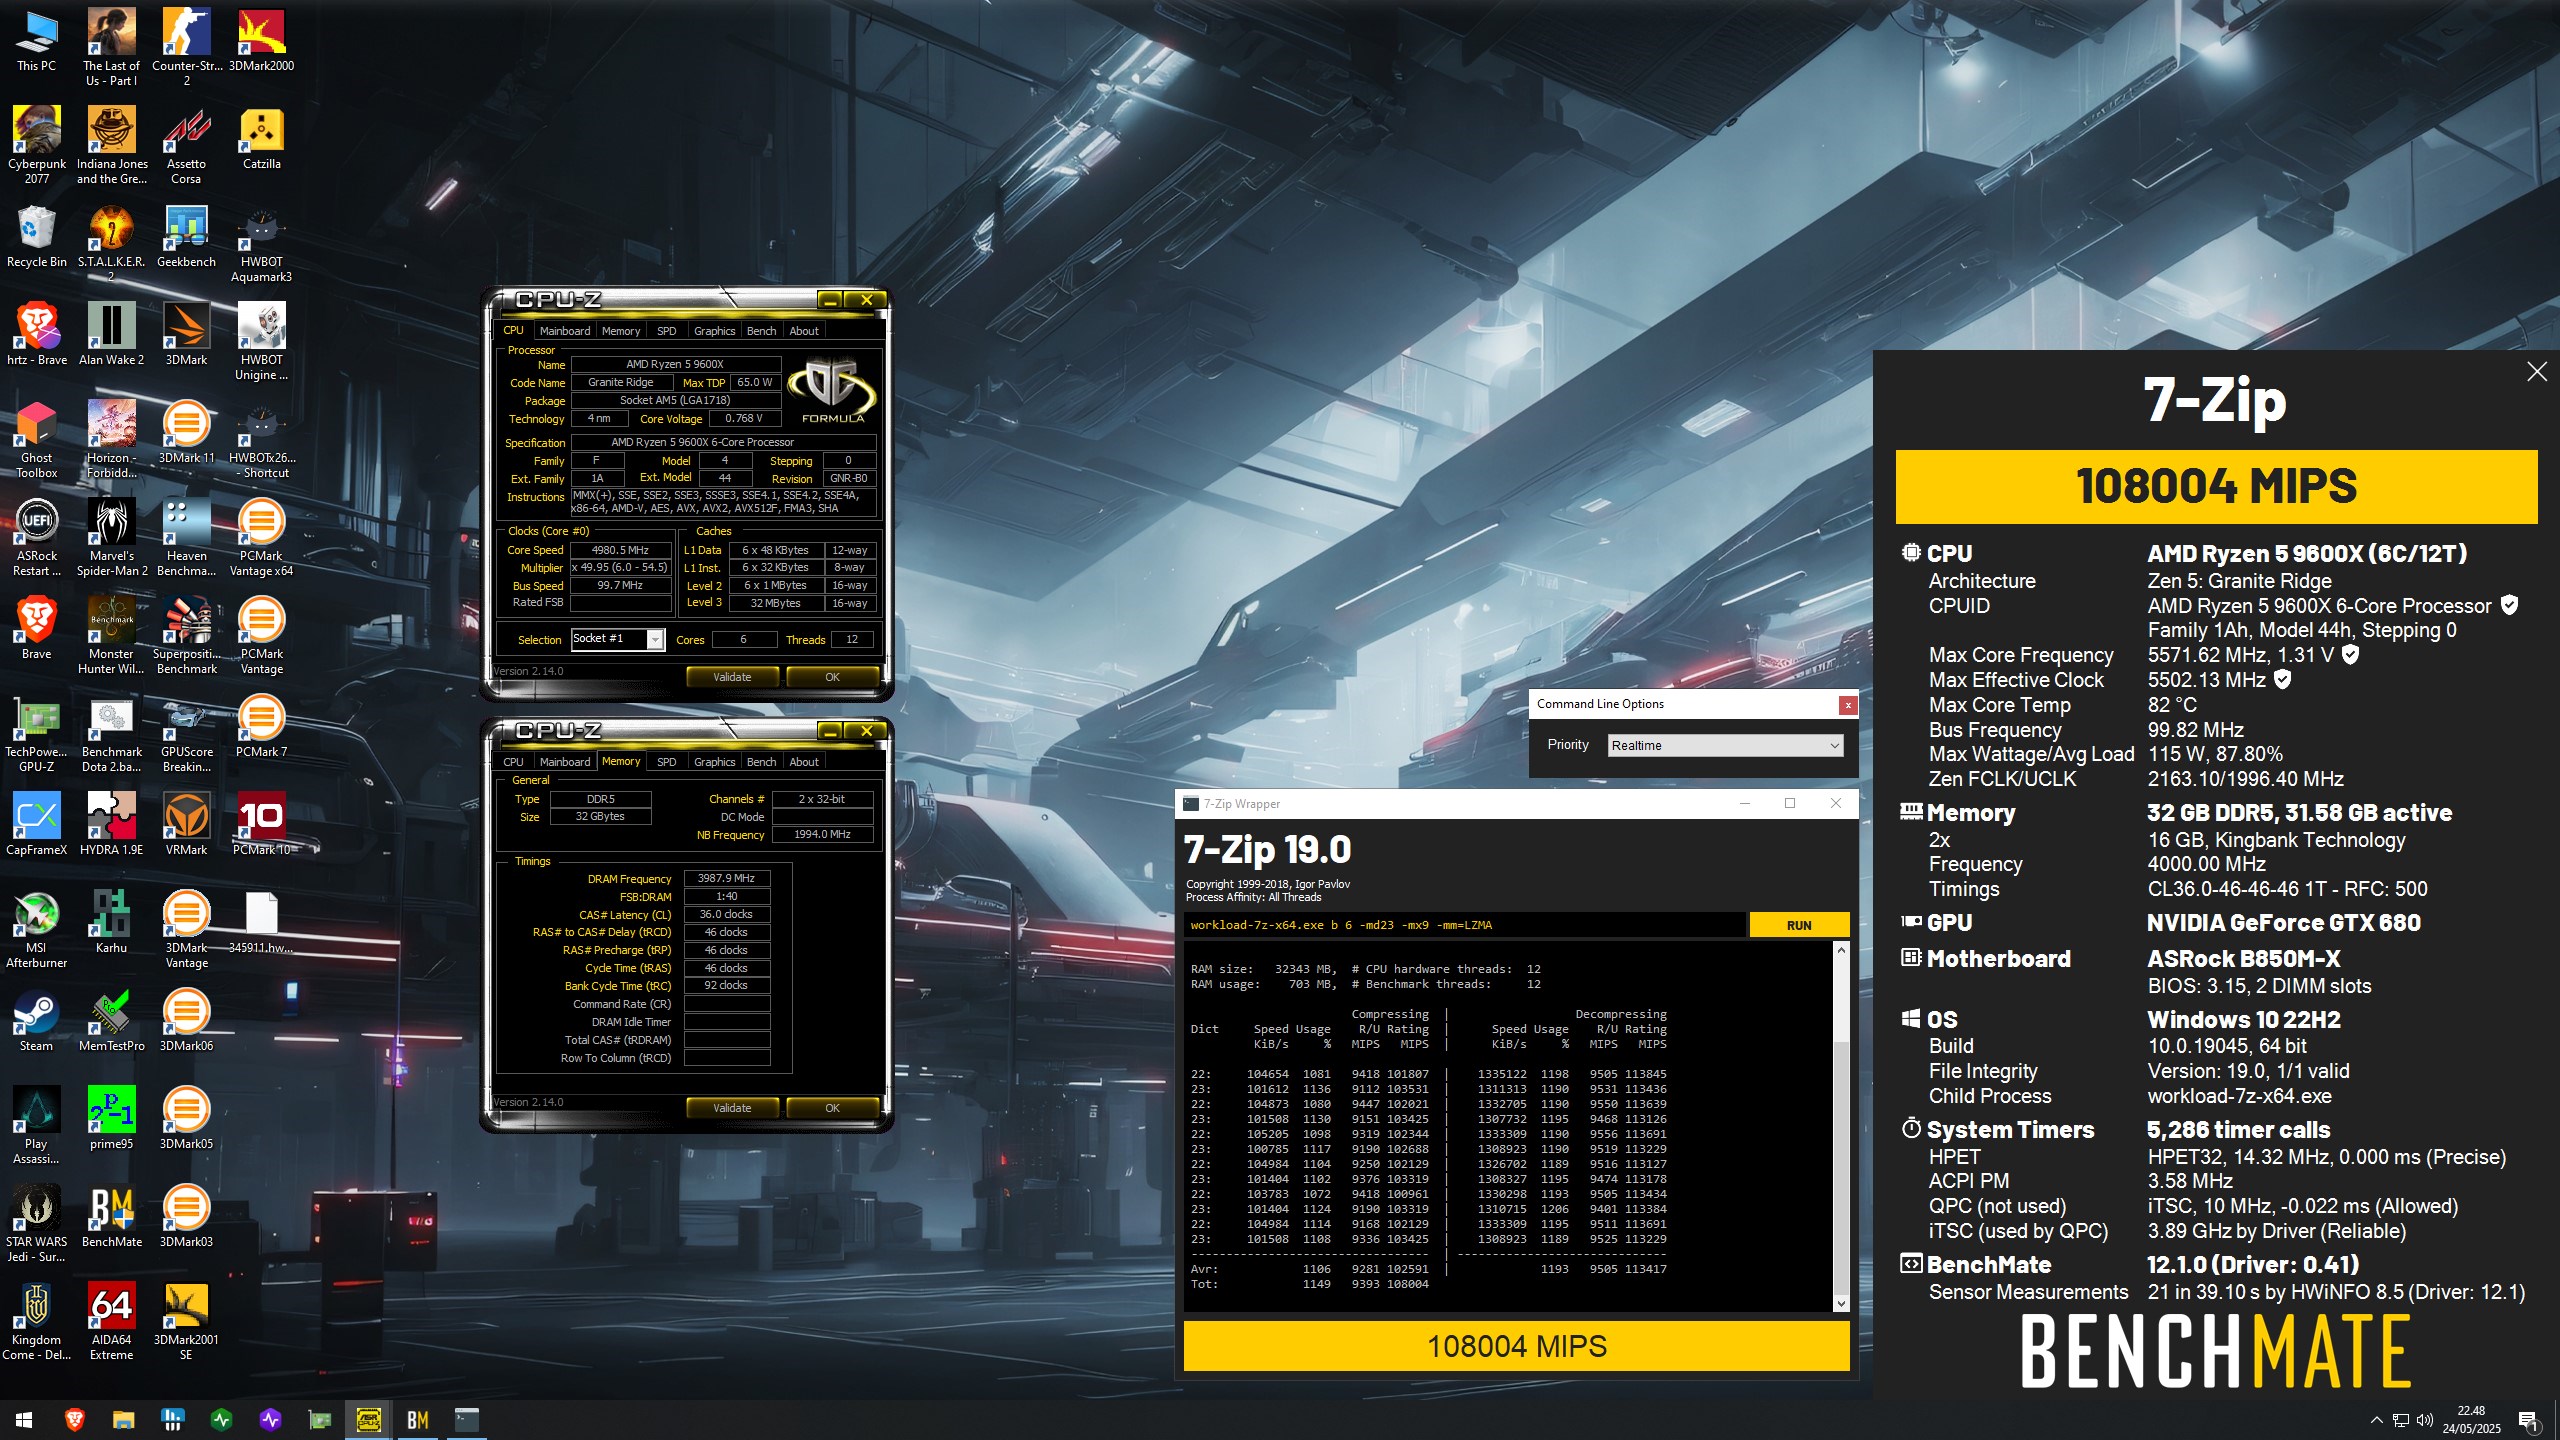2560x1440 pixels.
Task: Open Karhu desktop icon
Action: [111, 922]
